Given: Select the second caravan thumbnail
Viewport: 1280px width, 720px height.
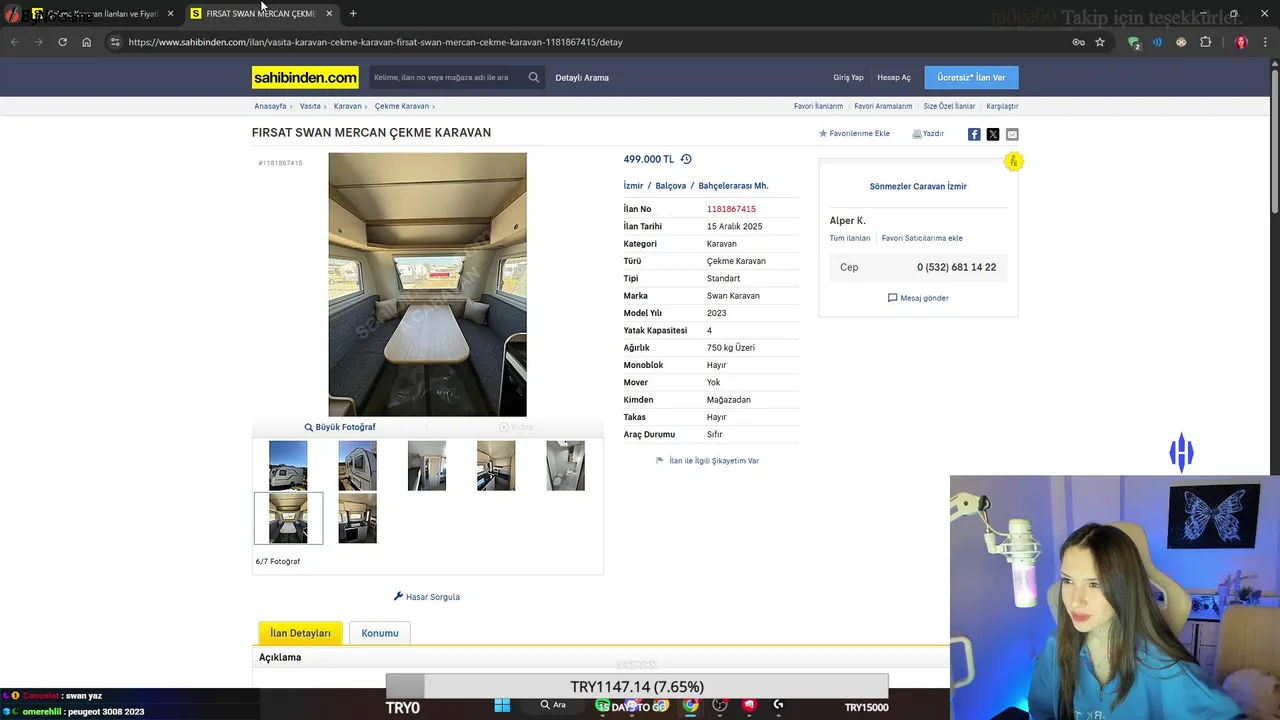Looking at the screenshot, I should [x=357, y=466].
